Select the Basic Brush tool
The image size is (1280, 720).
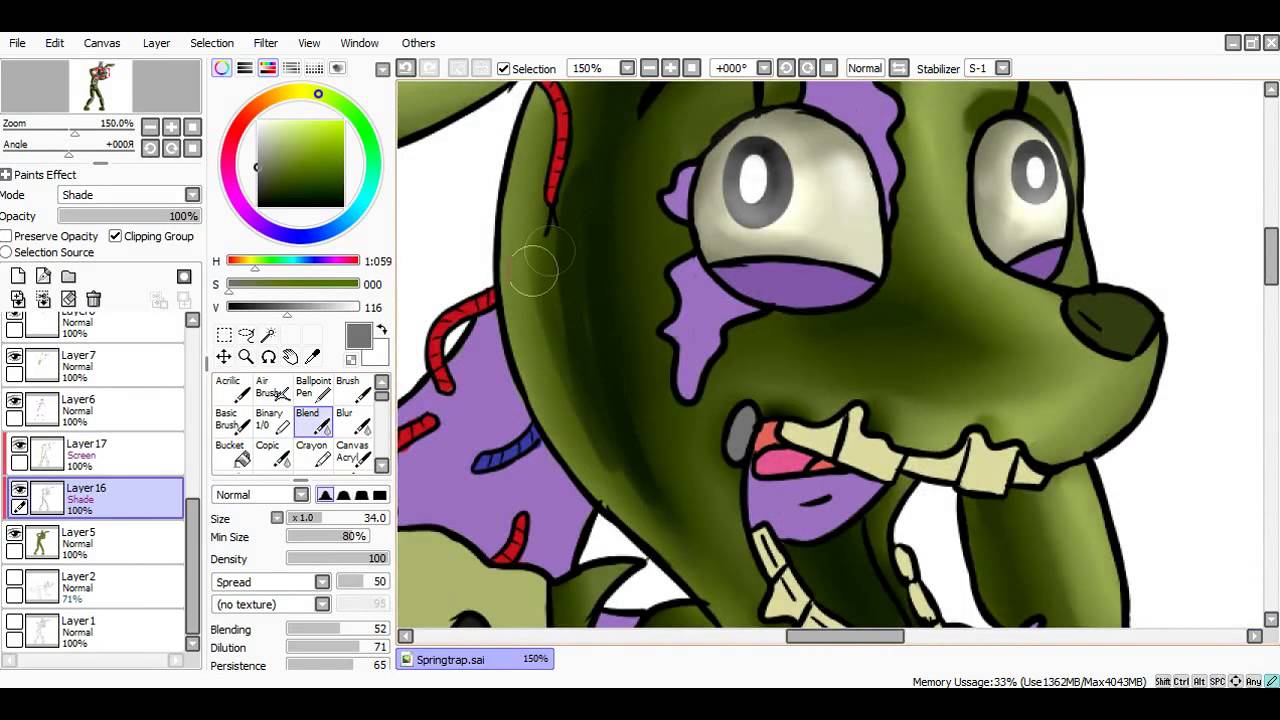(x=232, y=420)
